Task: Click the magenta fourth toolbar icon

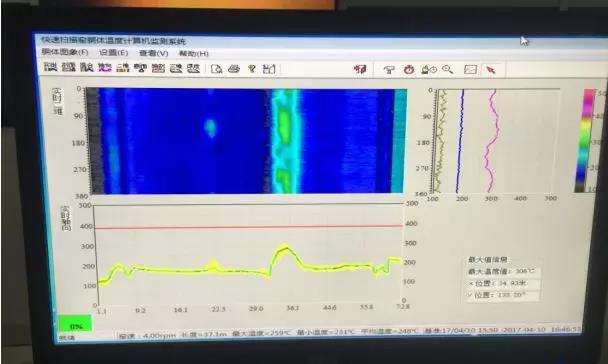Action: [104, 68]
